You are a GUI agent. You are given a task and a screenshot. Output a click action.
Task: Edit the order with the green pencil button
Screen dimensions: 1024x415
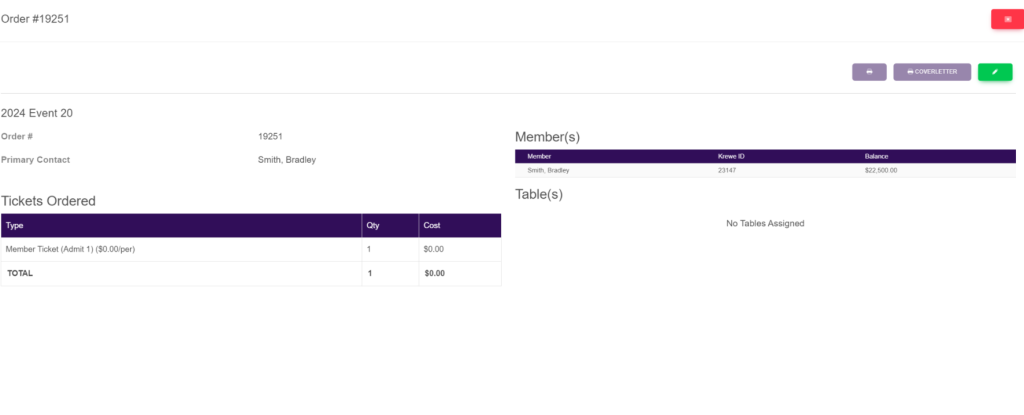[x=994, y=72]
